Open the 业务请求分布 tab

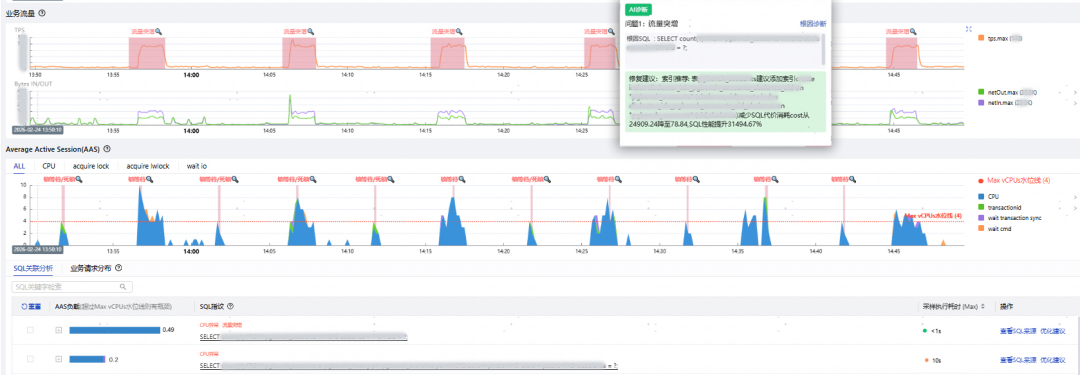tap(91, 268)
